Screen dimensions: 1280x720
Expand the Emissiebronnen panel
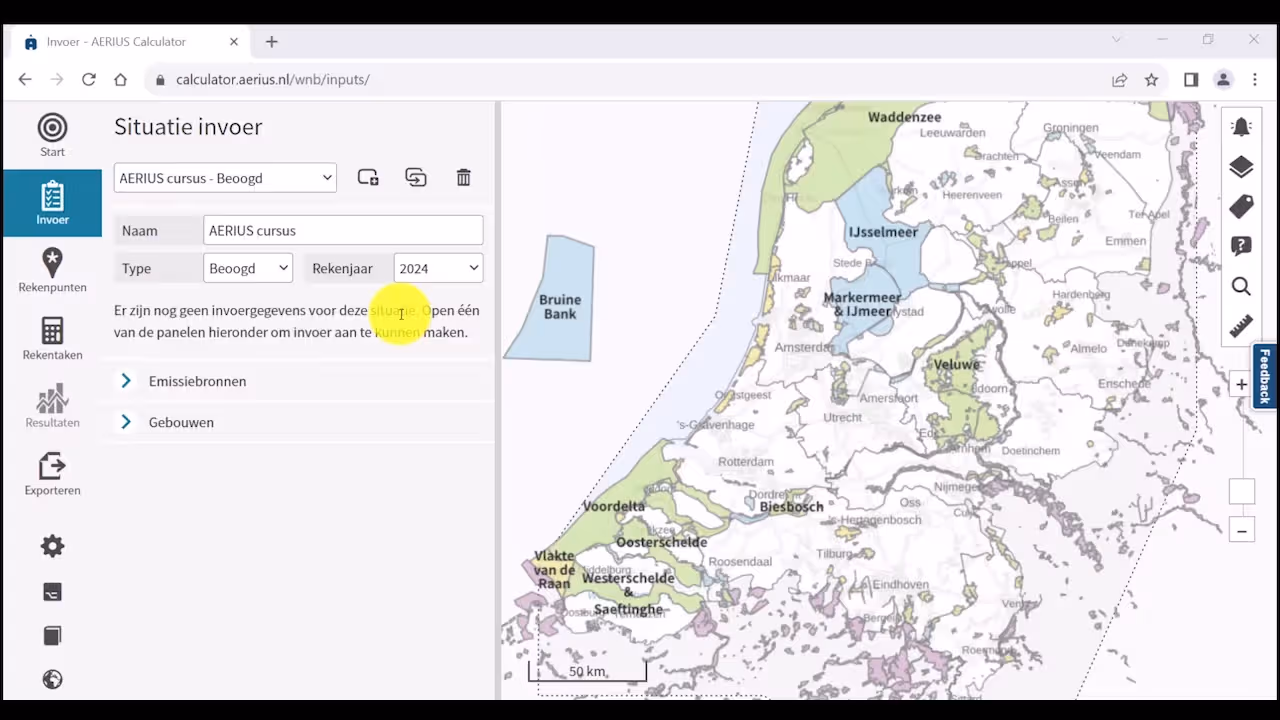197,381
